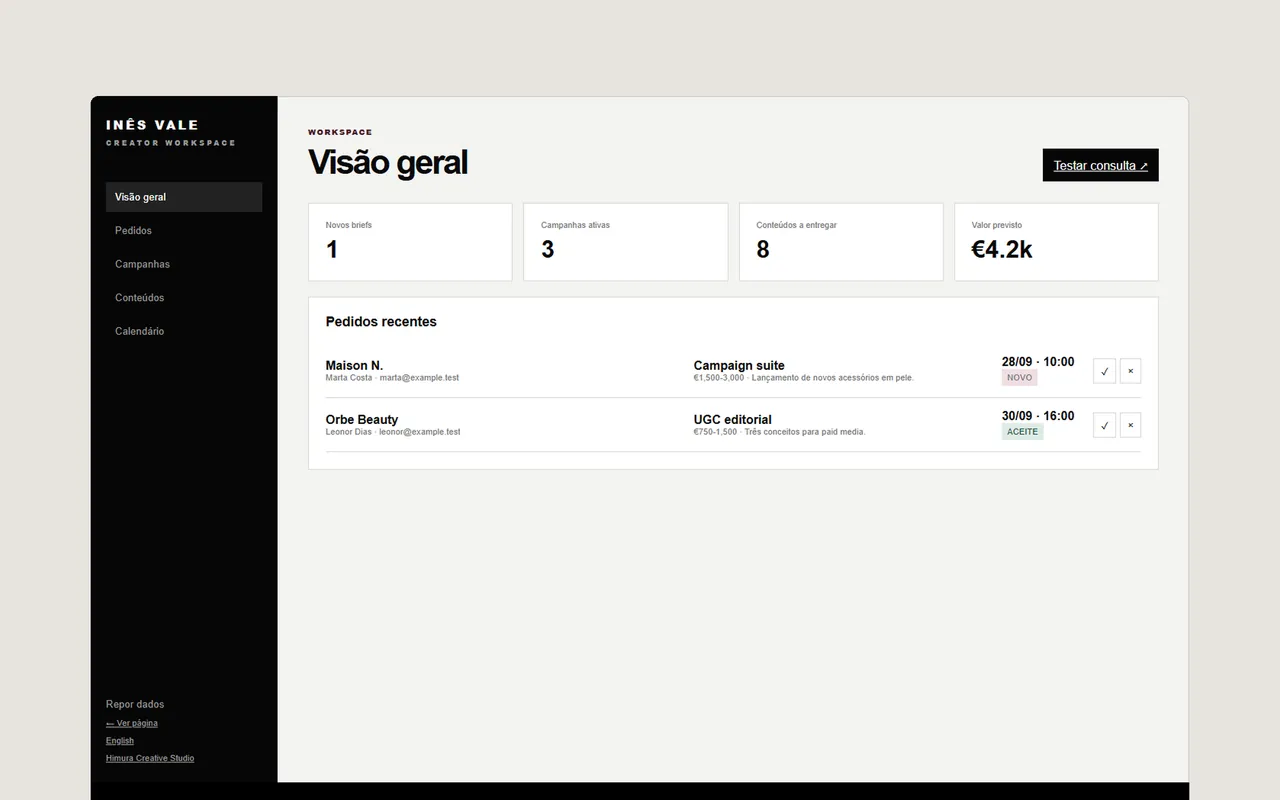Select Conteúdos in the sidebar
The height and width of the screenshot is (800, 1280).
pyautogui.click(x=184, y=297)
